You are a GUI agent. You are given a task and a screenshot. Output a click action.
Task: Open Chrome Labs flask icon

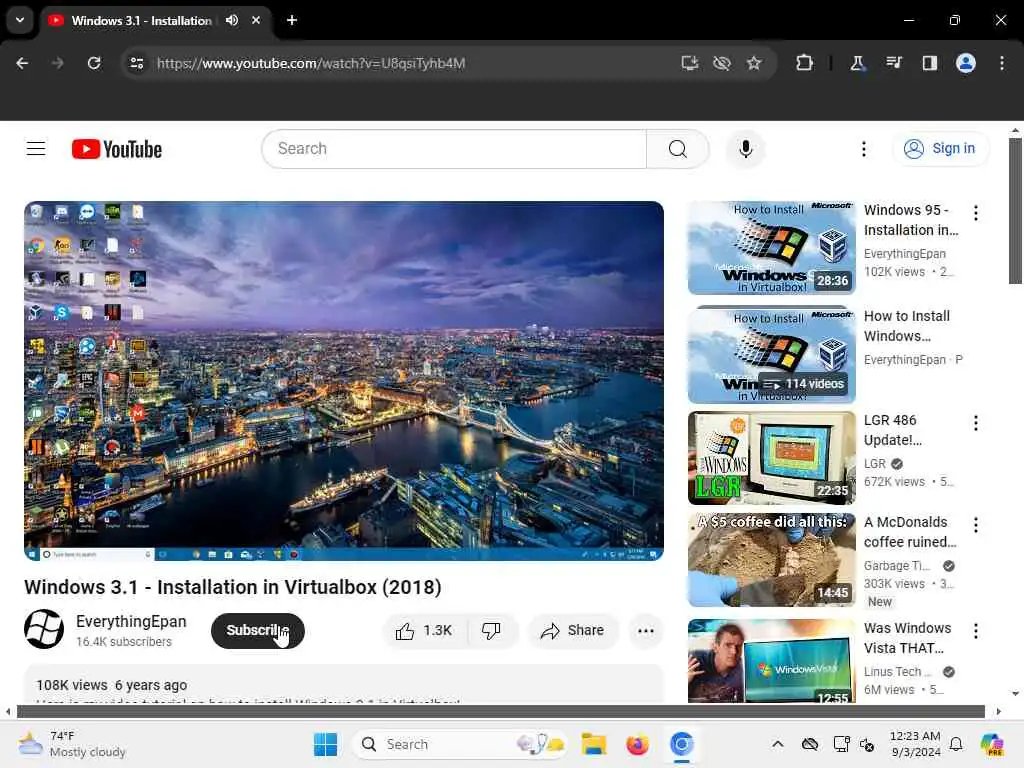click(857, 63)
